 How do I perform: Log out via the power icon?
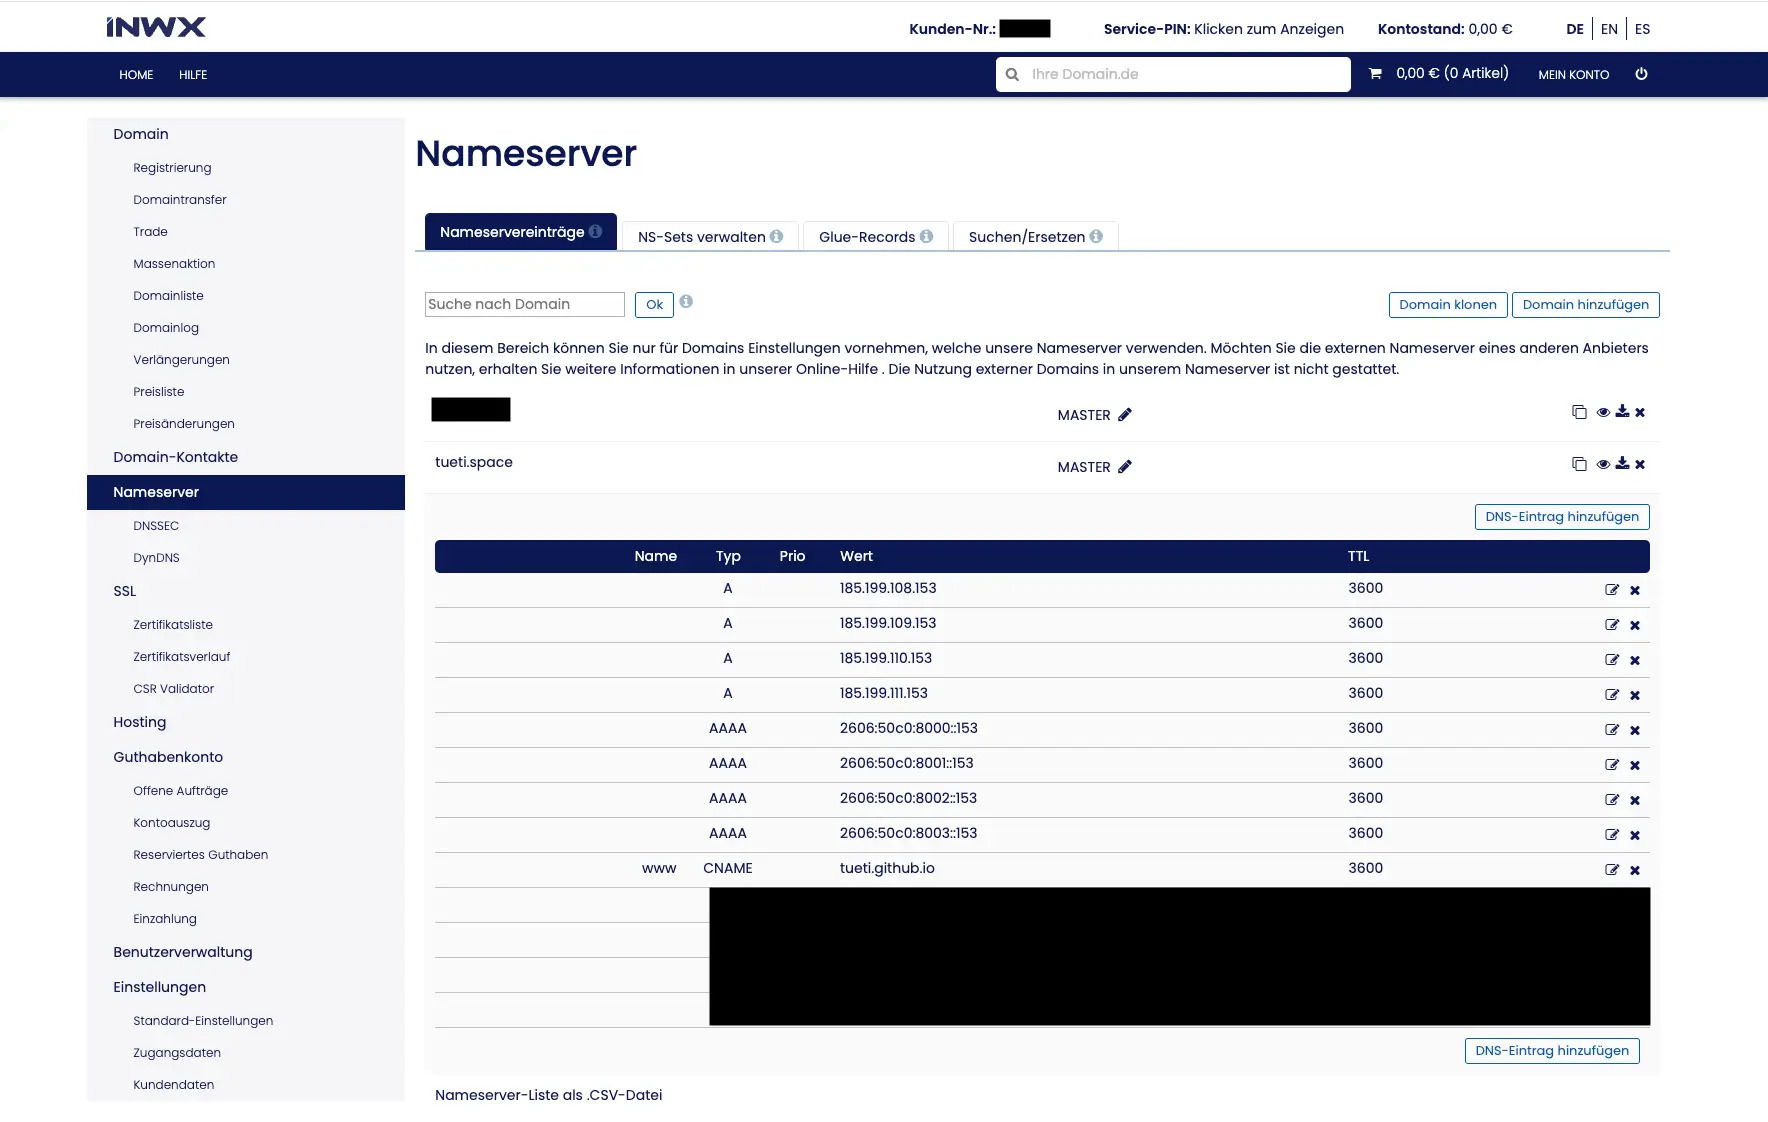click(x=1641, y=73)
